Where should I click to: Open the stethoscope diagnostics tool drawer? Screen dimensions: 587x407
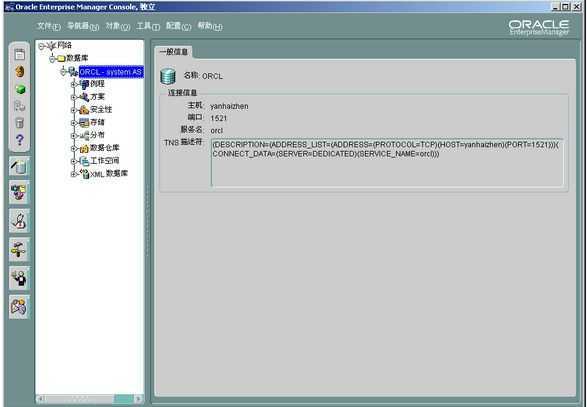pos(19,221)
